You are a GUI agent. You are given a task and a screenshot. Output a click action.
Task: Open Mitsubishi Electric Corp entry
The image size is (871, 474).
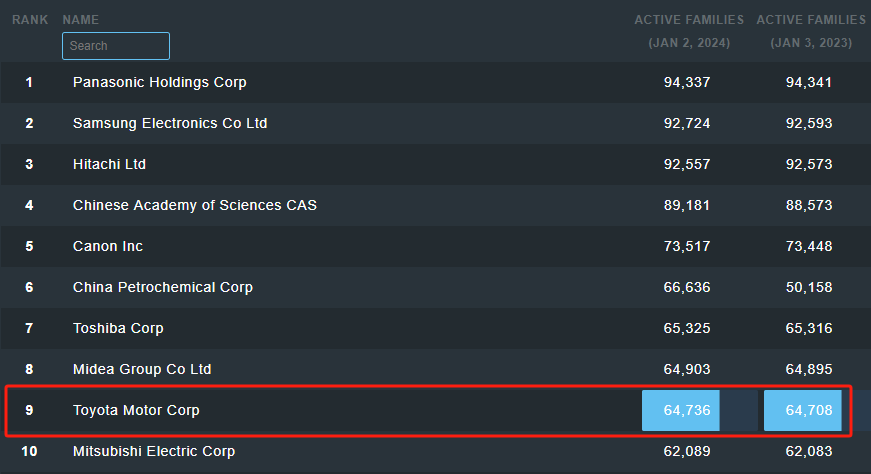pos(154,451)
